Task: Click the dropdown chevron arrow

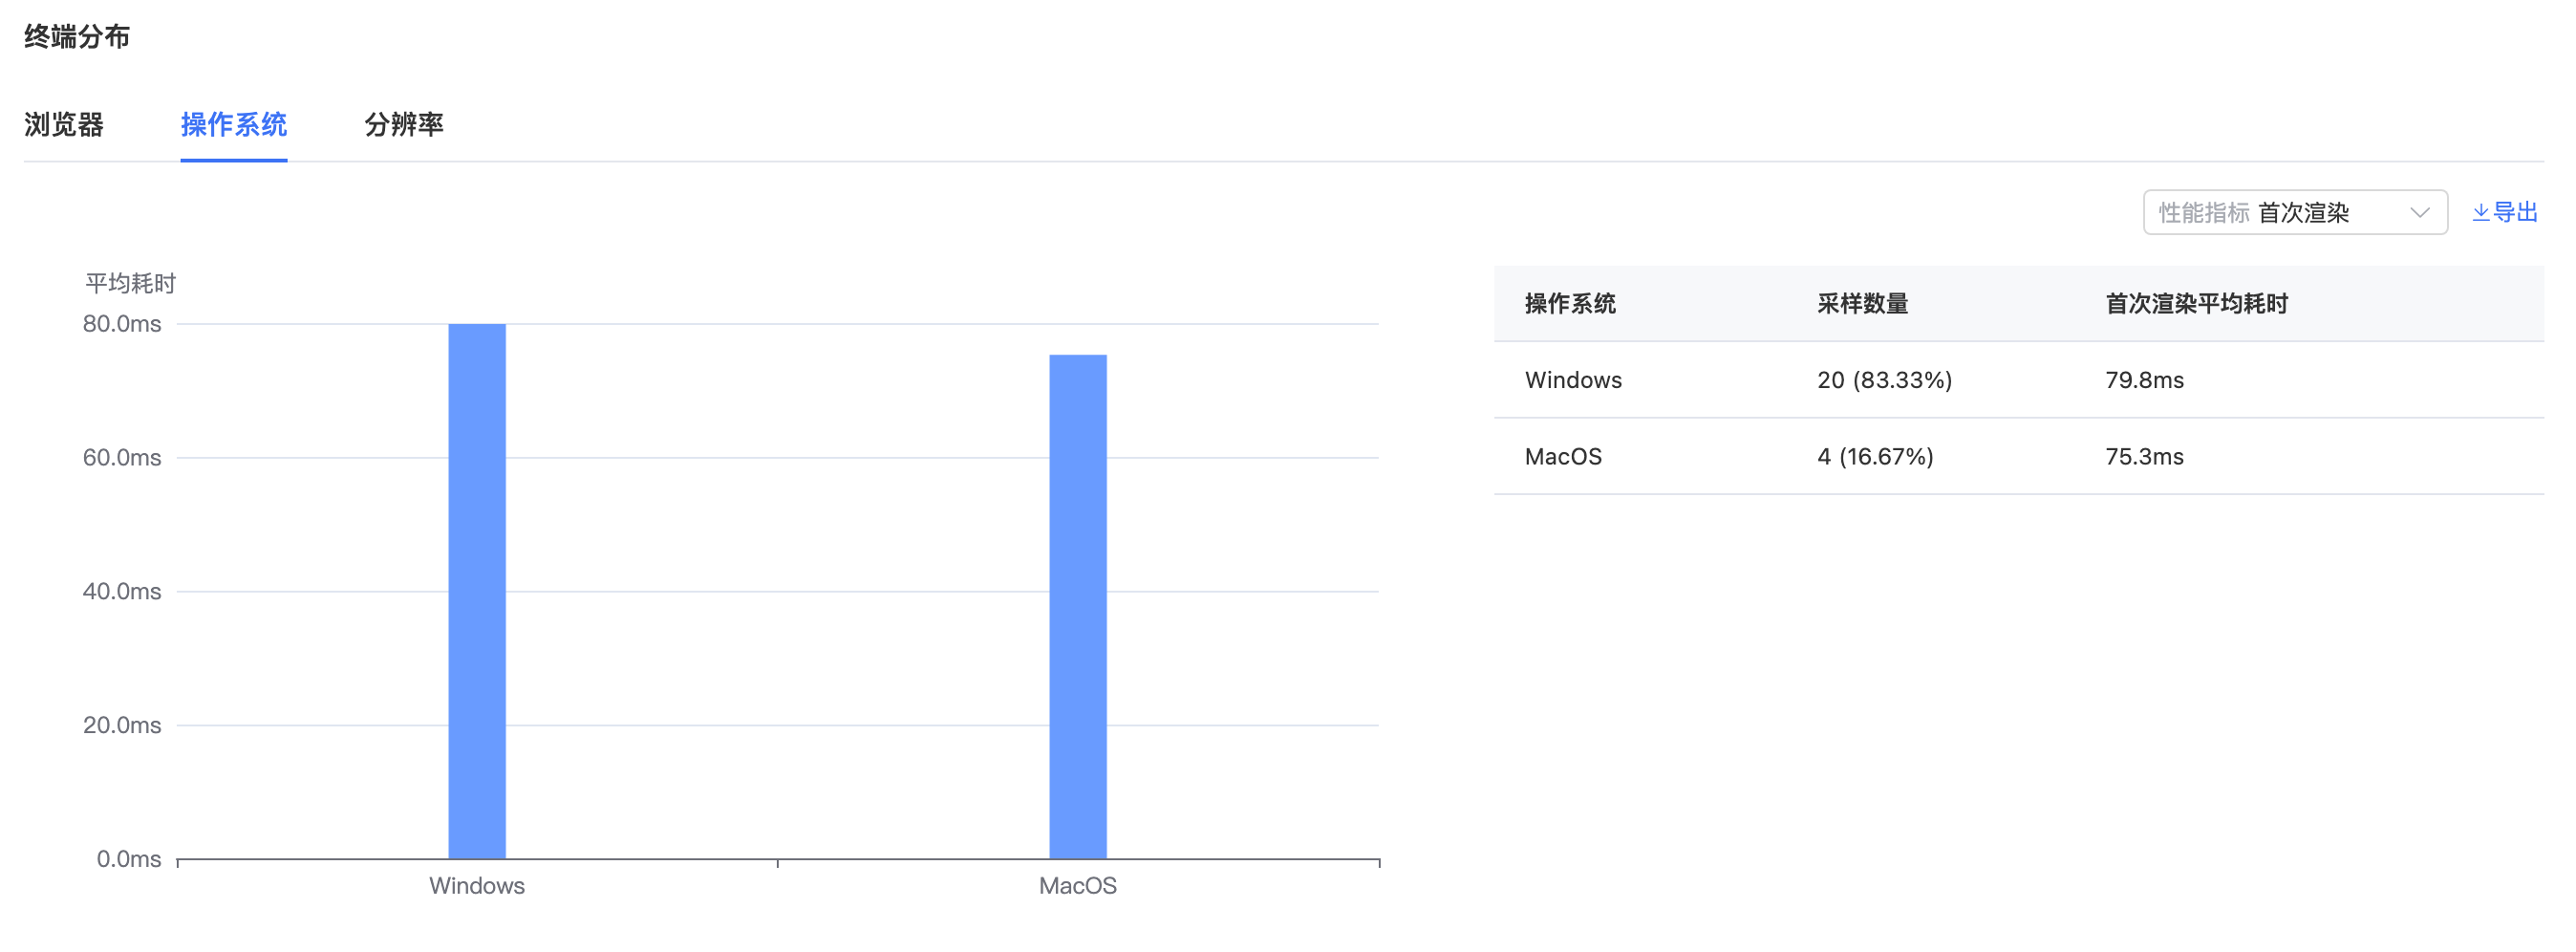Action: pos(2419,213)
